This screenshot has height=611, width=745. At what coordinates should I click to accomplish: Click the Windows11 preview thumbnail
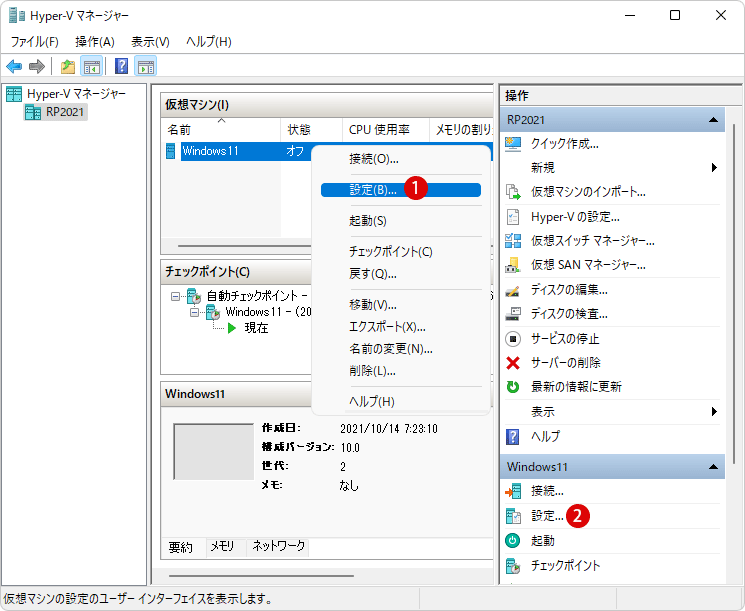[x=214, y=451]
